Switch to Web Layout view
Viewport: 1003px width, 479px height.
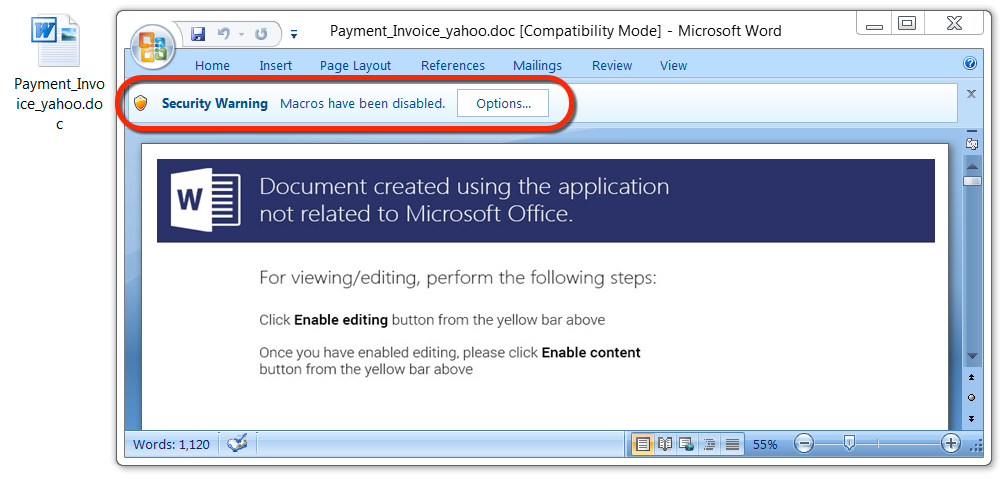click(x=687, y=444)
